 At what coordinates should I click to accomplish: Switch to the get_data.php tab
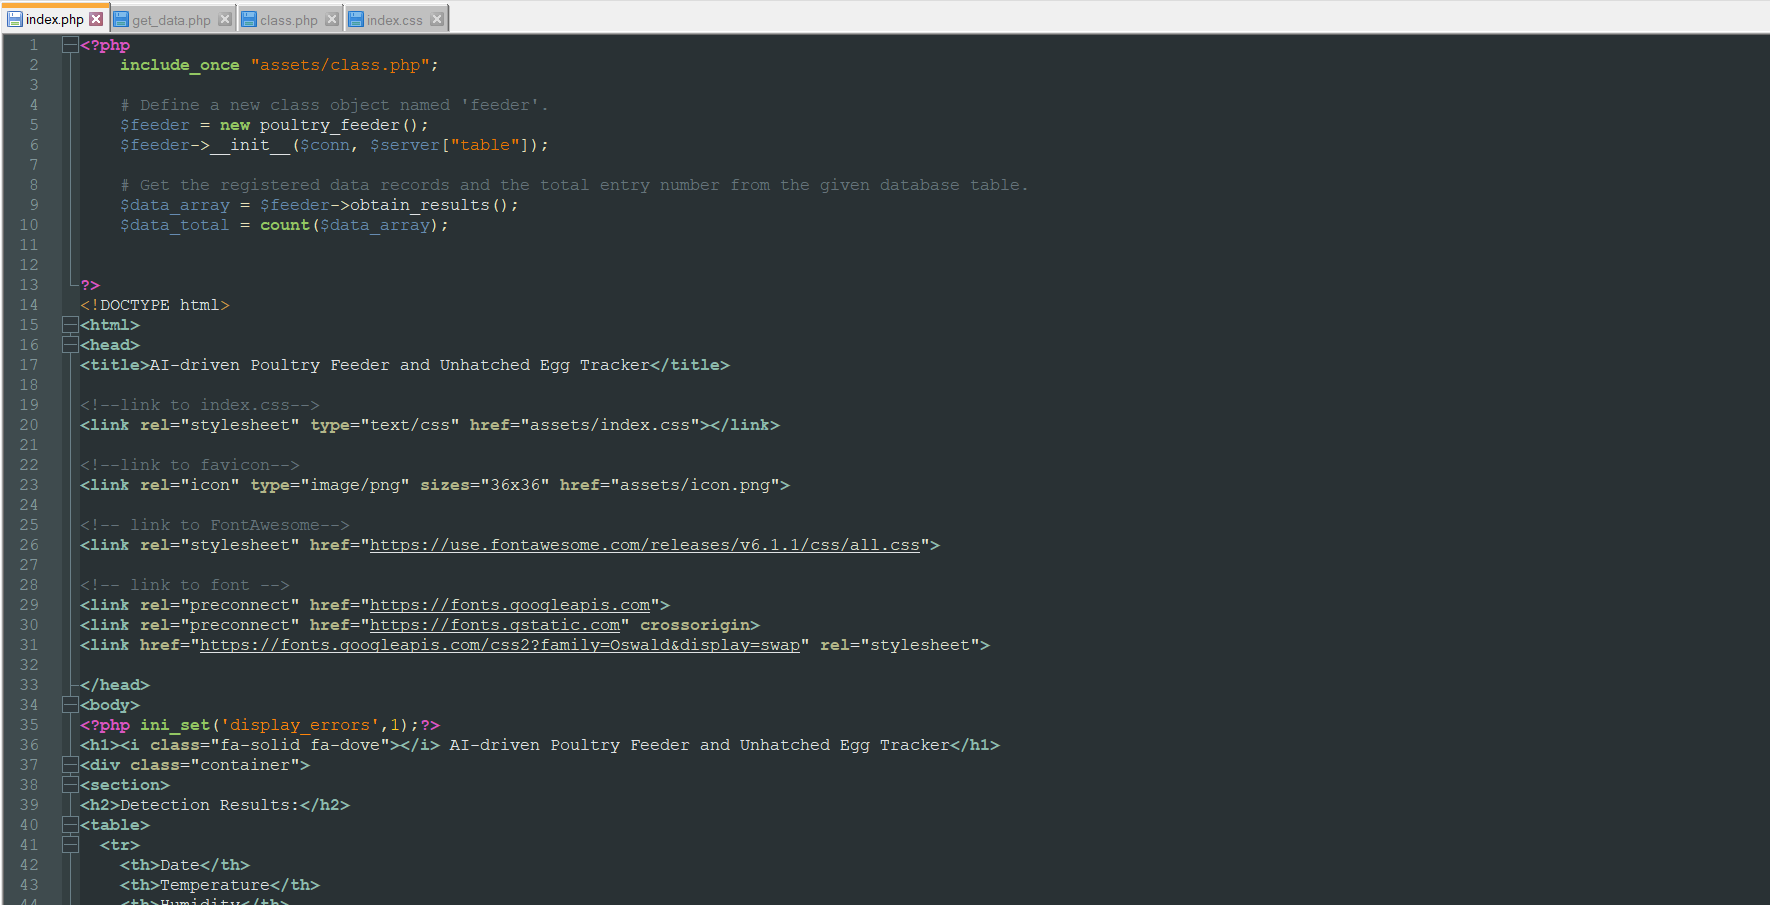pyautogui.click(x=170, y=18)
